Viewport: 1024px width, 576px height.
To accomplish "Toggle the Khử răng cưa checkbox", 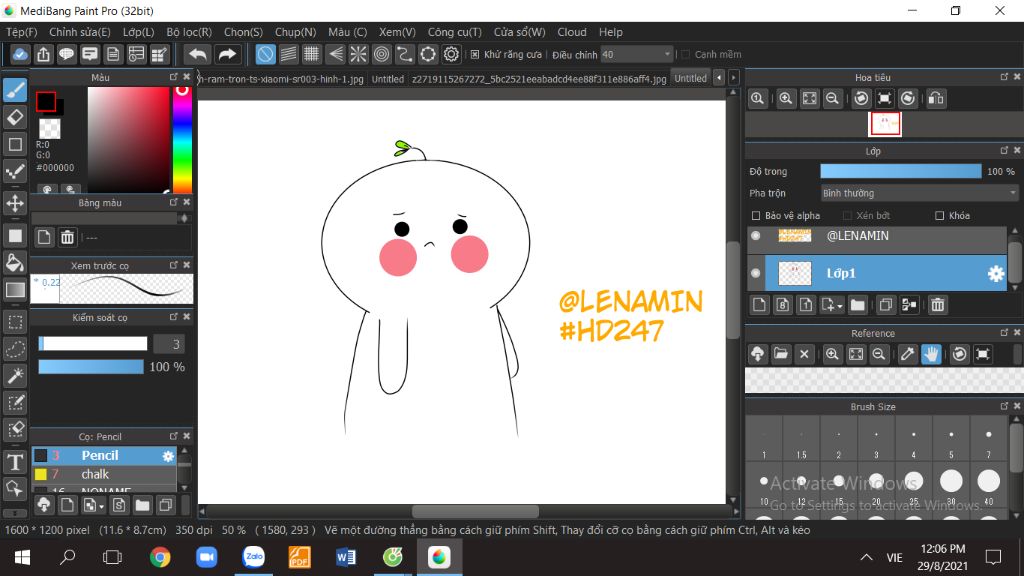I will point(475,55).
